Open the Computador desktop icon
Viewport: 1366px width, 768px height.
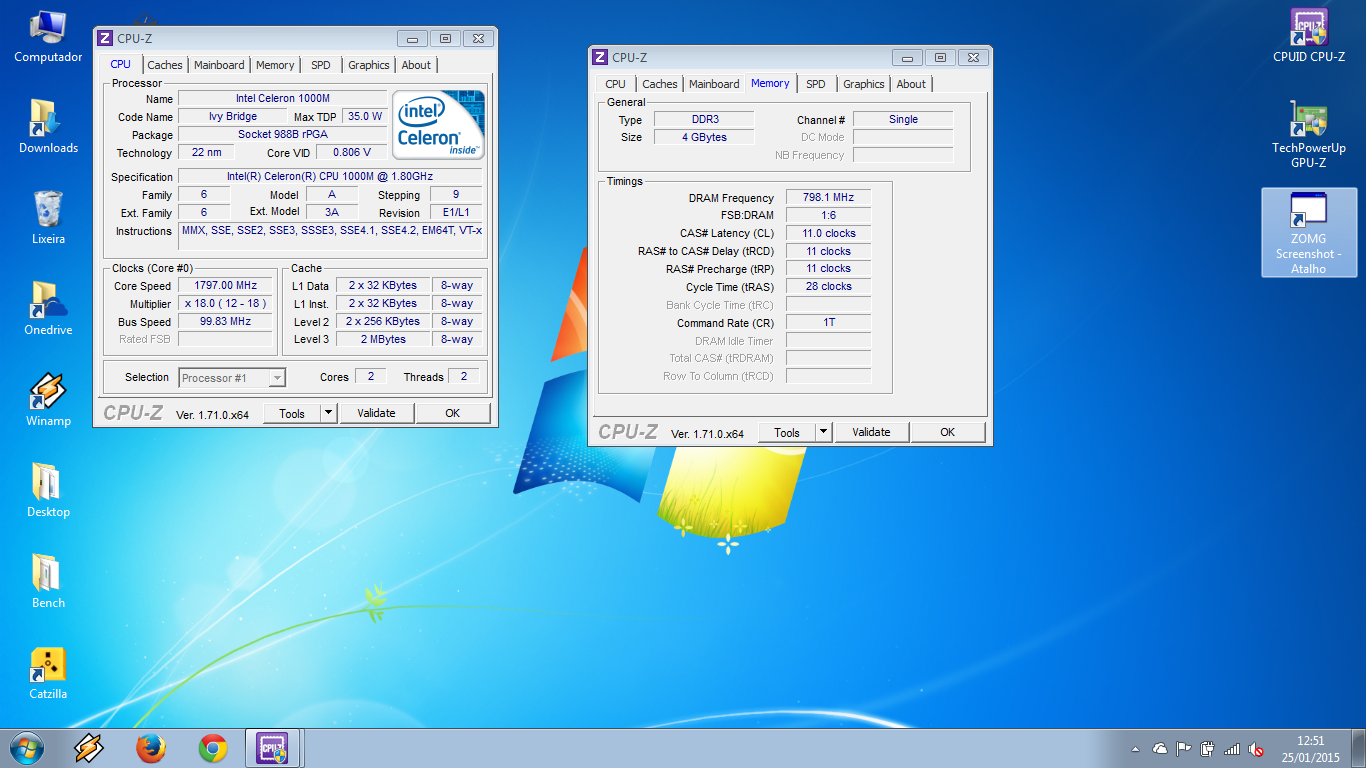pyautogui.click(x=48, y=38)
